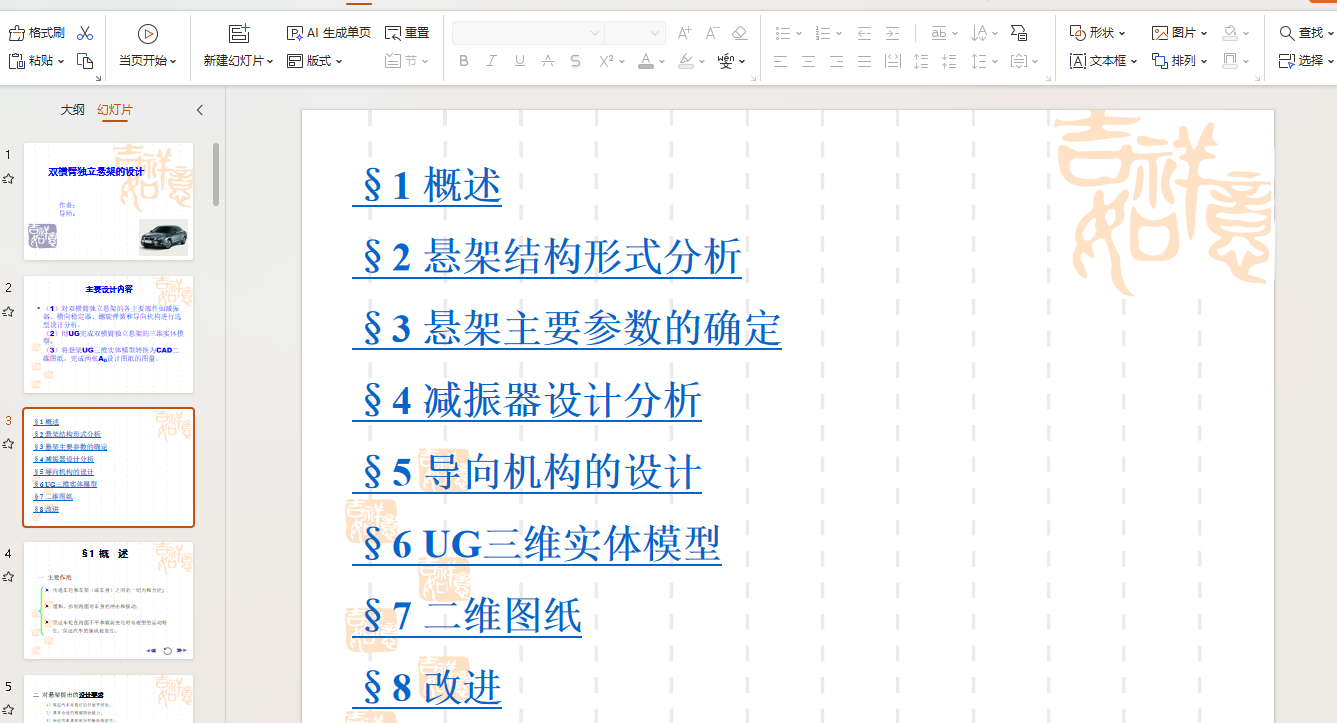Screen dimensions: 1337x723
Task: Click the distributed alignment icon
Action: pyautogui.click(x=892, y=61)
